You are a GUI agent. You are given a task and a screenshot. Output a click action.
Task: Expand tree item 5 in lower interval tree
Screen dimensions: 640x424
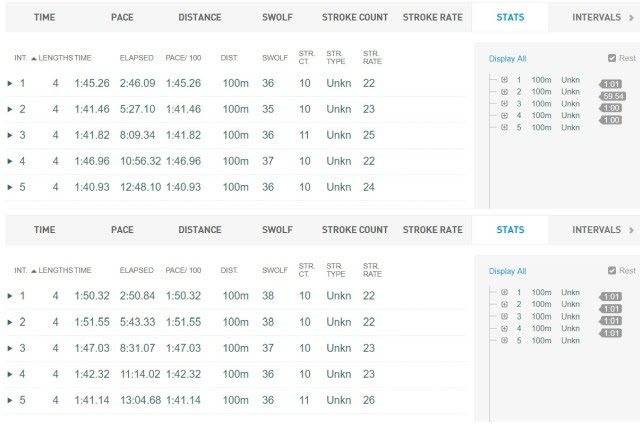click(x=504, y=340)
